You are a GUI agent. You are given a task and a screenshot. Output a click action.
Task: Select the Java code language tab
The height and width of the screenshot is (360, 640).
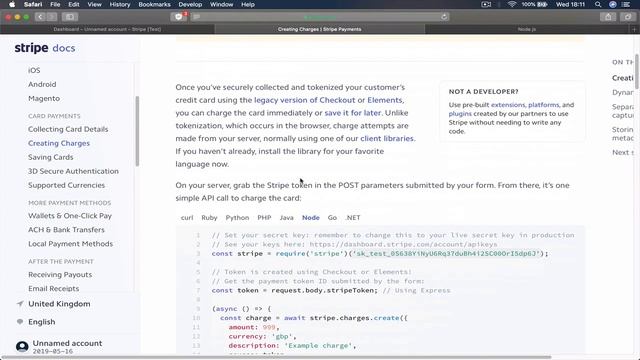pos(287,218)
